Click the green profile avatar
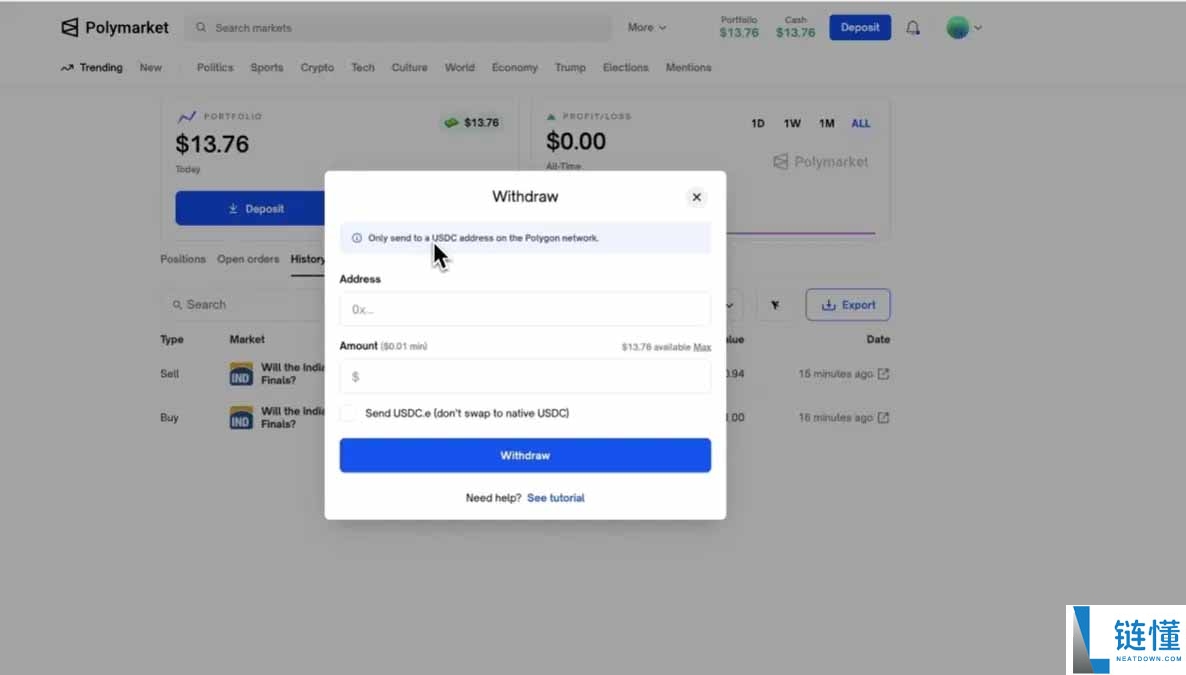Image resolution: width=1186 pixels, height=675 pixels. (x=958, y=28)
